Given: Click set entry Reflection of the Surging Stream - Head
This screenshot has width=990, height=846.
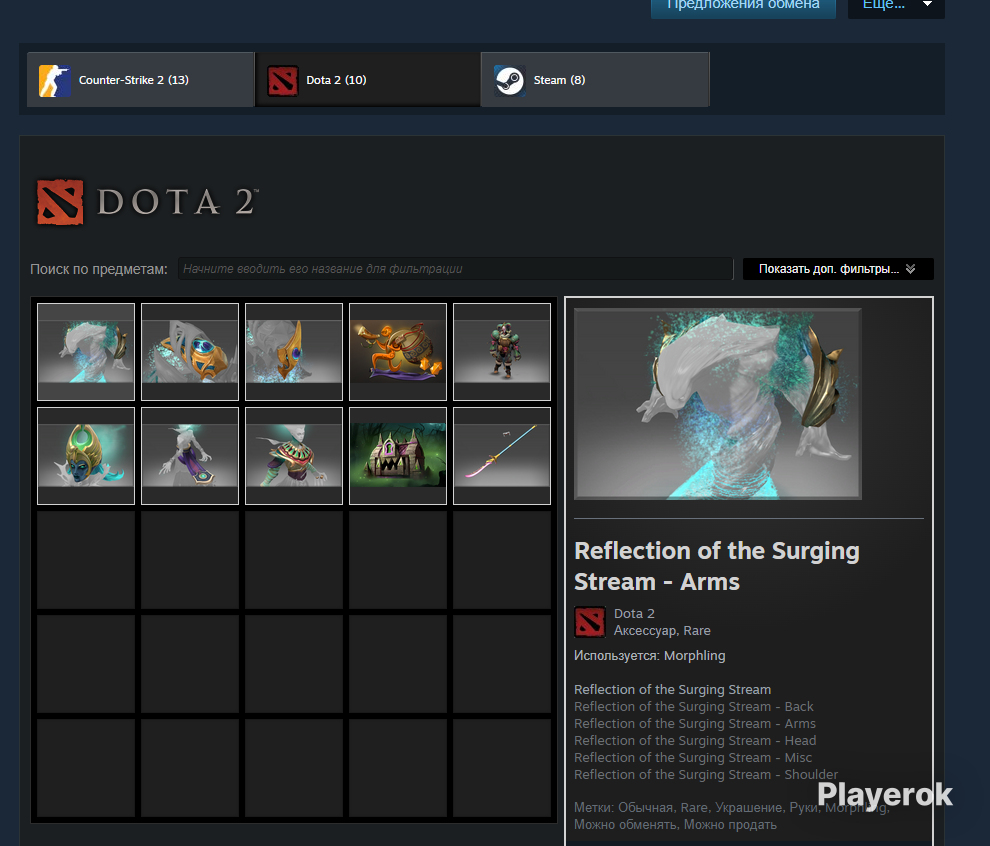Looking at the screenshot, I should (x=695, y=741).
